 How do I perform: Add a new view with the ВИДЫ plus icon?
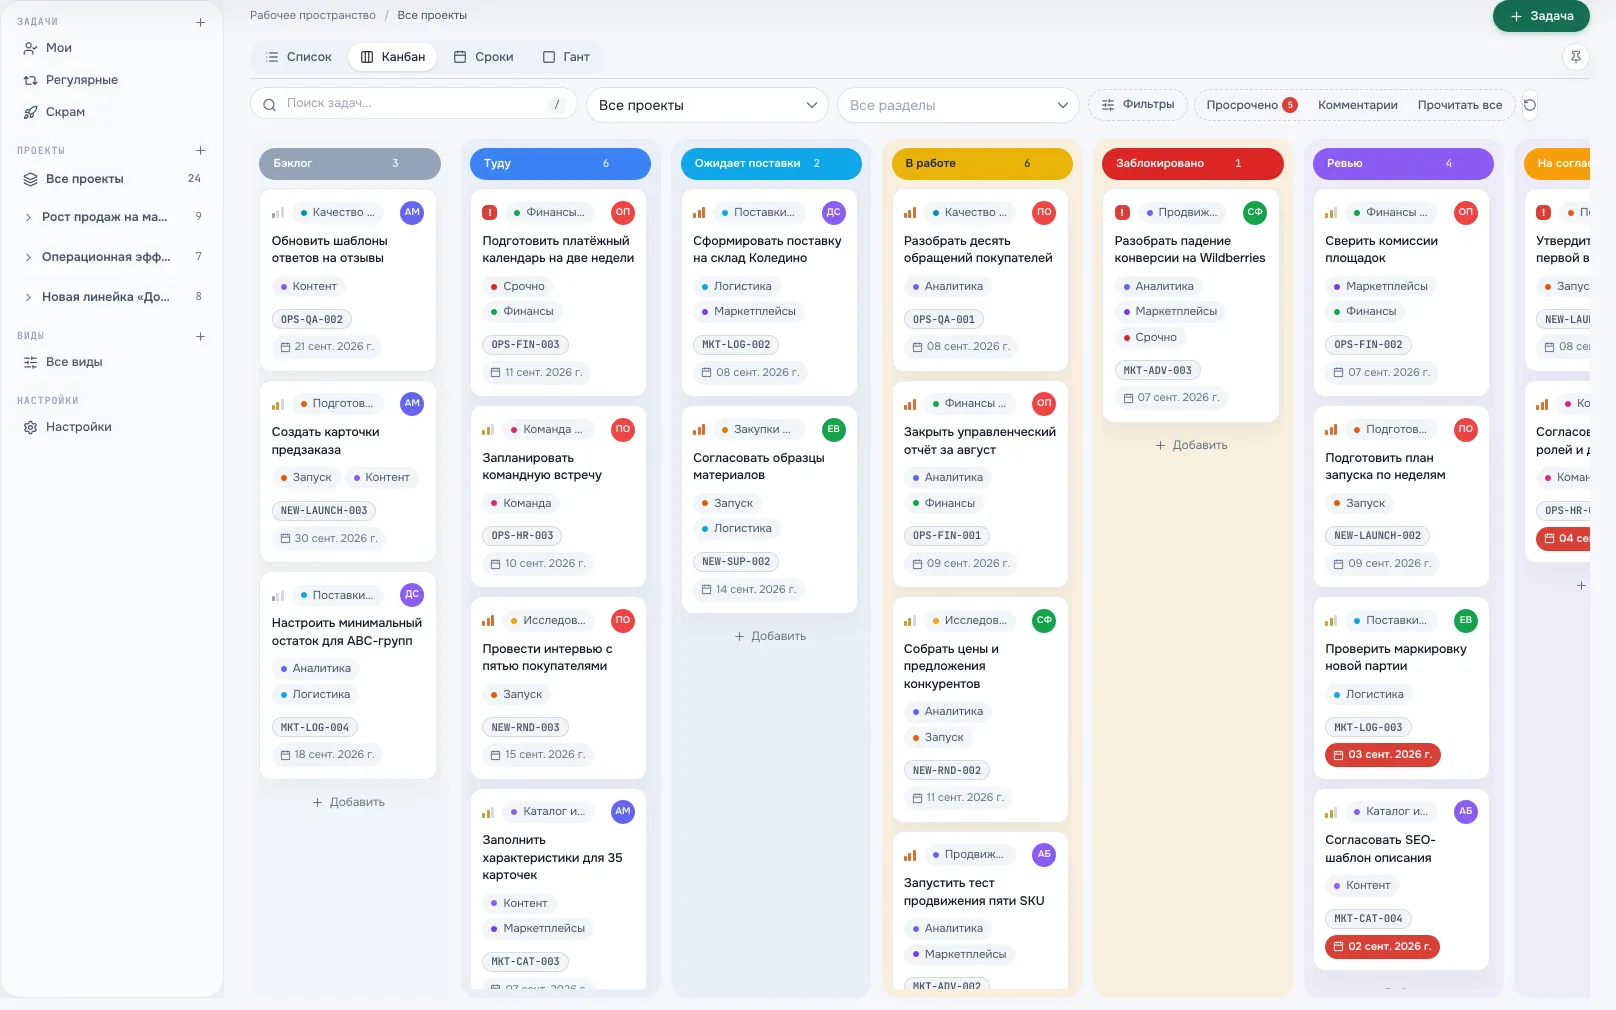point(200,336)
